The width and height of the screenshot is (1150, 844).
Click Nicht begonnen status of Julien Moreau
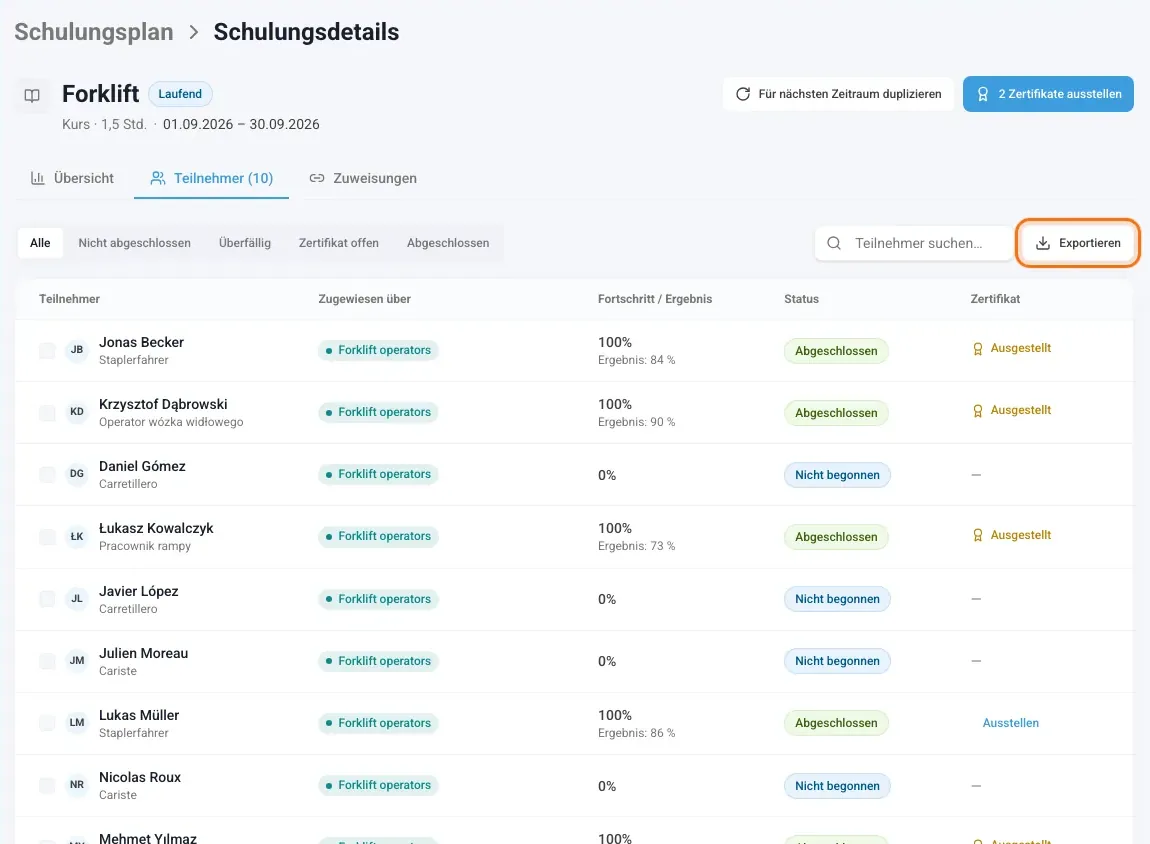pyautogui.click(x=838, y=661)
